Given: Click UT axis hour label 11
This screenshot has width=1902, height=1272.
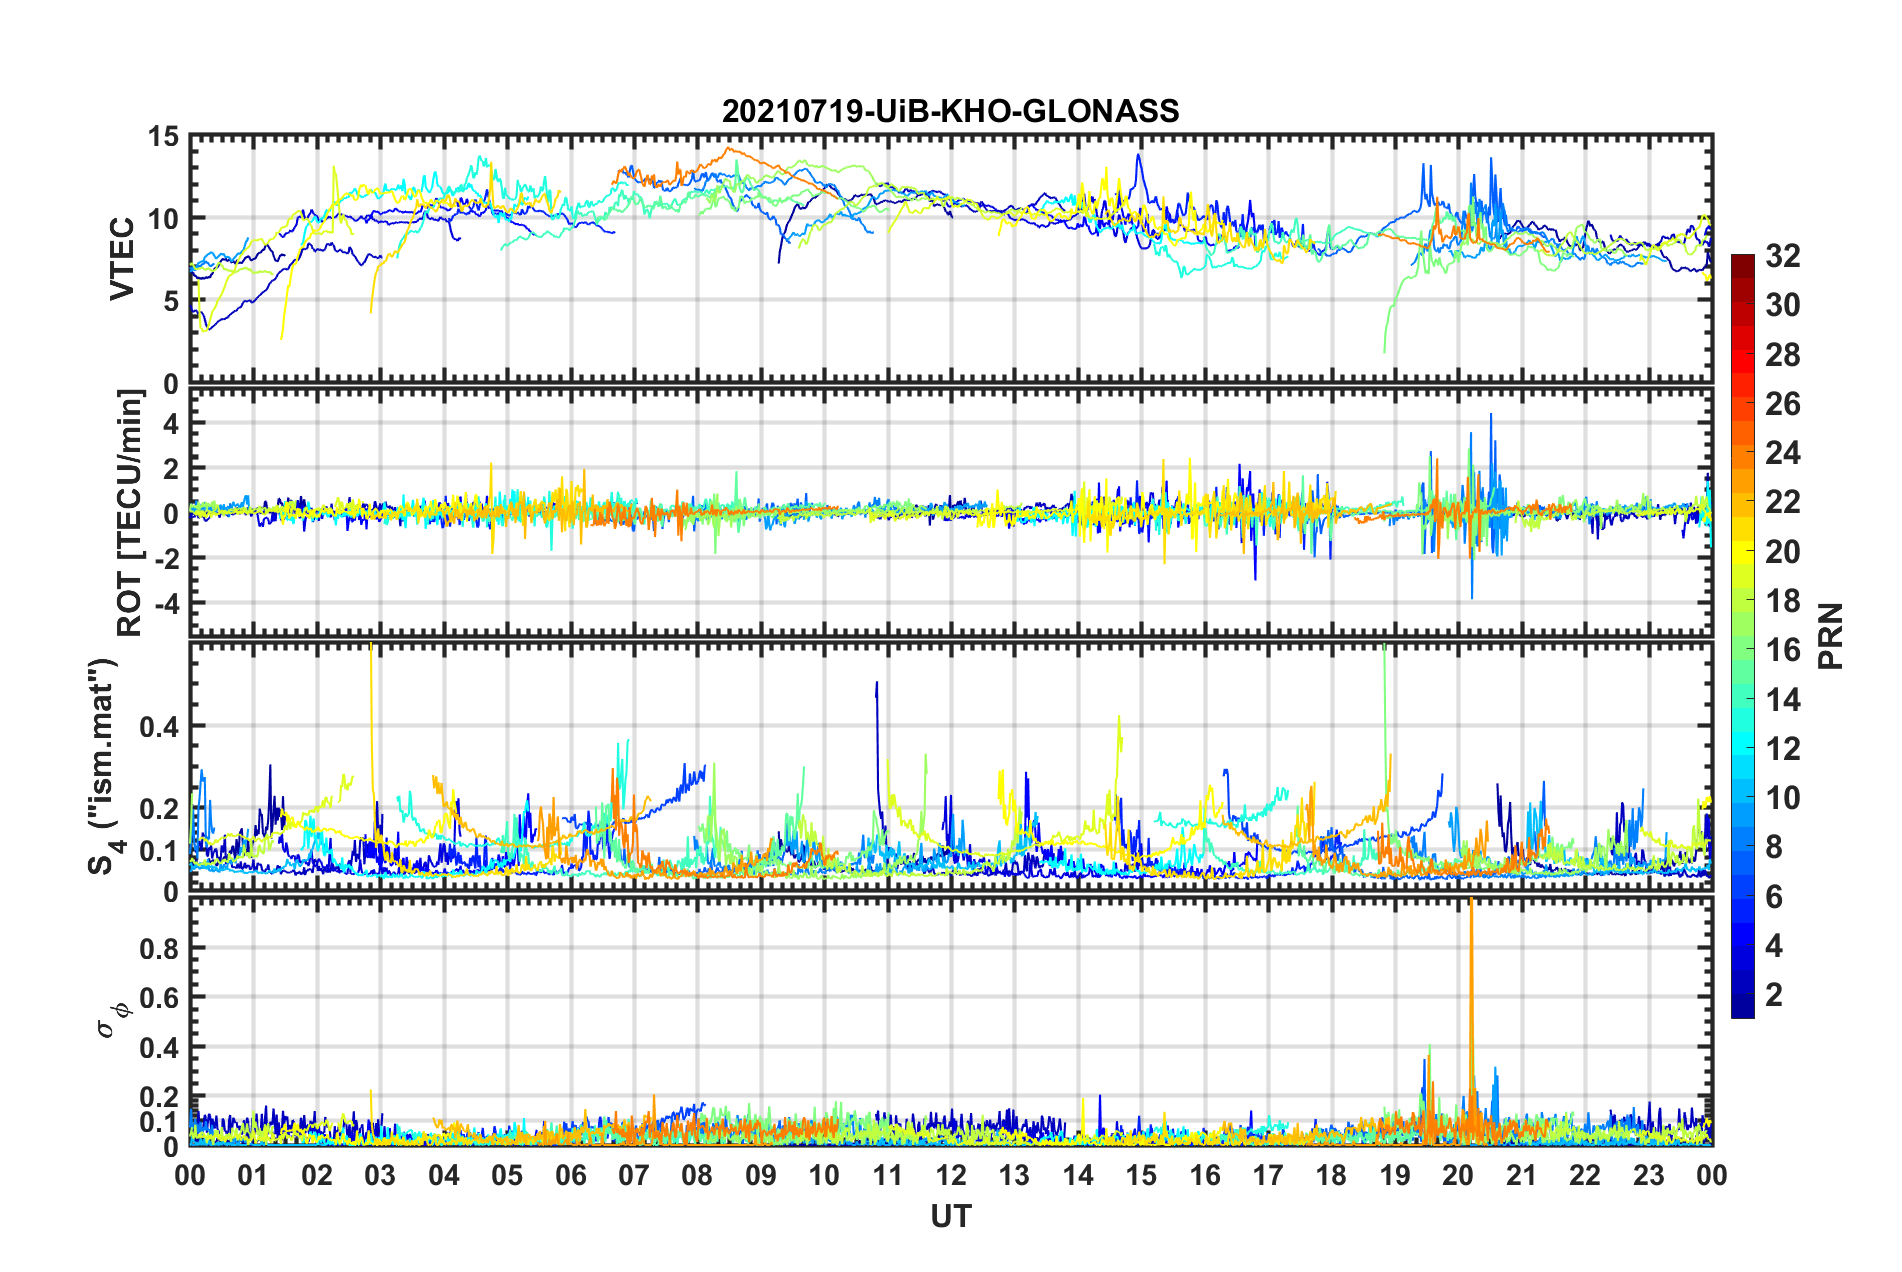Looking at the screenshot, I should [888, 1176].
